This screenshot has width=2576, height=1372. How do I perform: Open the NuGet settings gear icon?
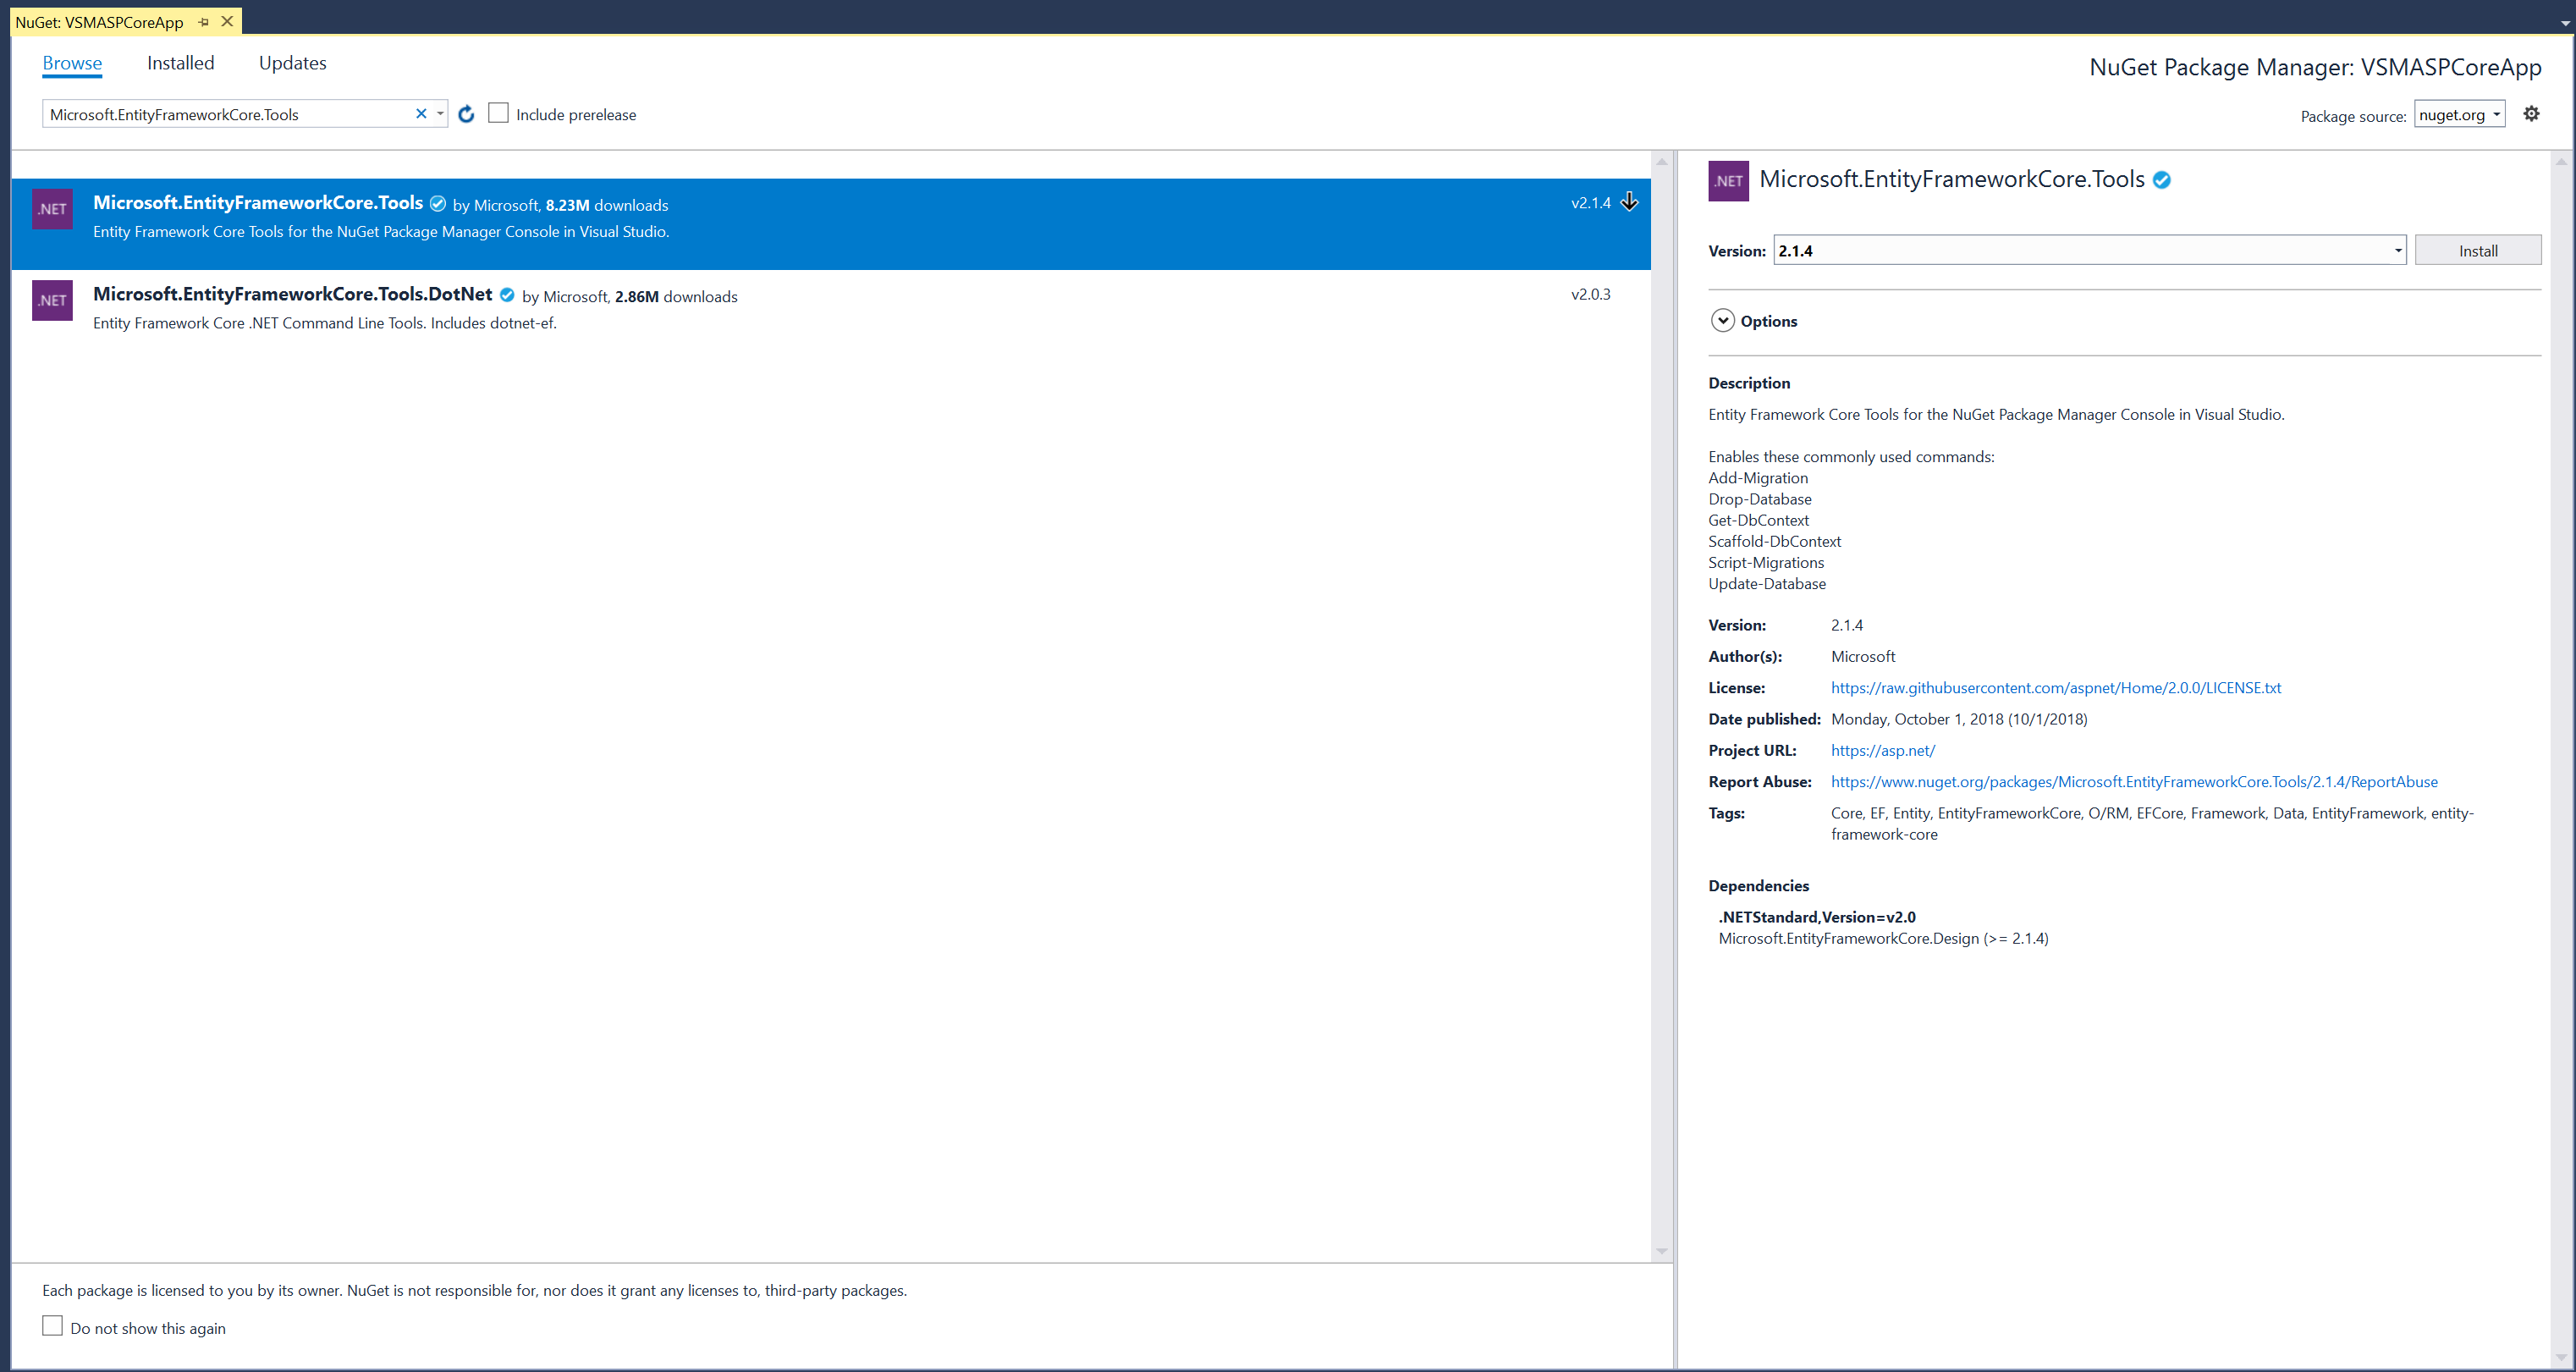(x=2531, y=114)
